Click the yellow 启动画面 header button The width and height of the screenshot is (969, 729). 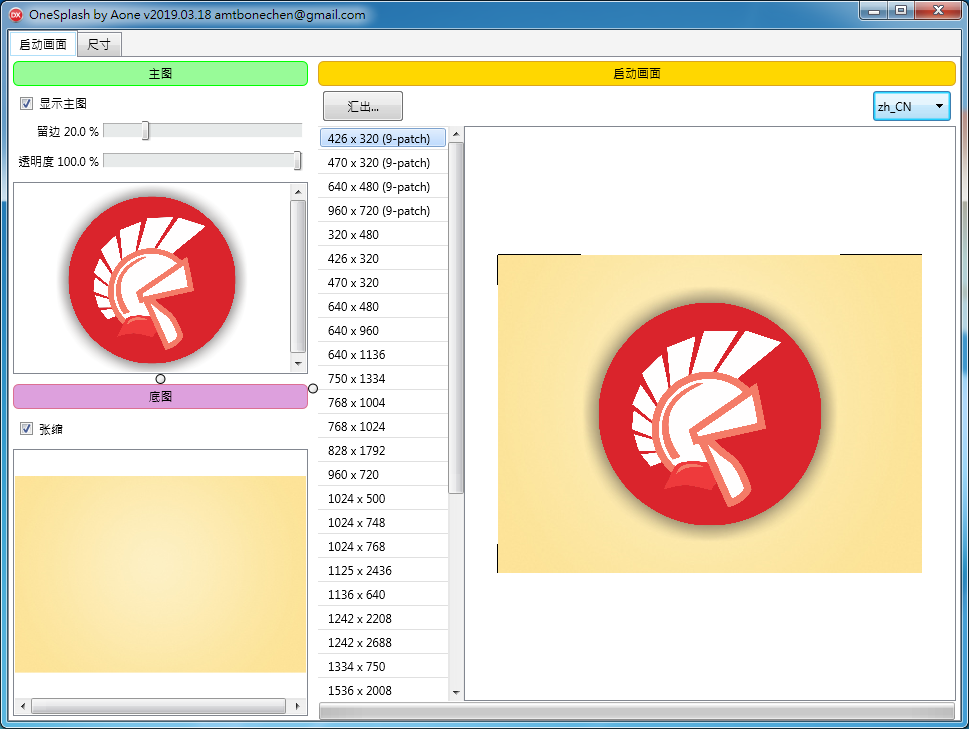pyautogui.click(x=637, y=74)
